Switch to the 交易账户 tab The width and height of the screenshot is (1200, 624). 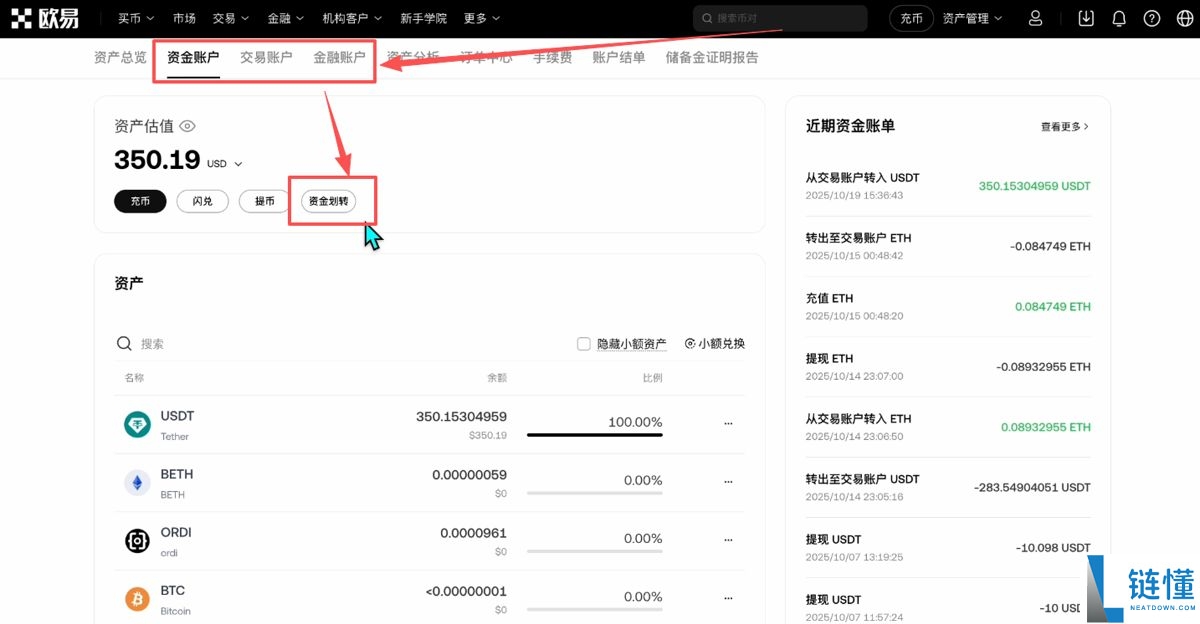266,57
